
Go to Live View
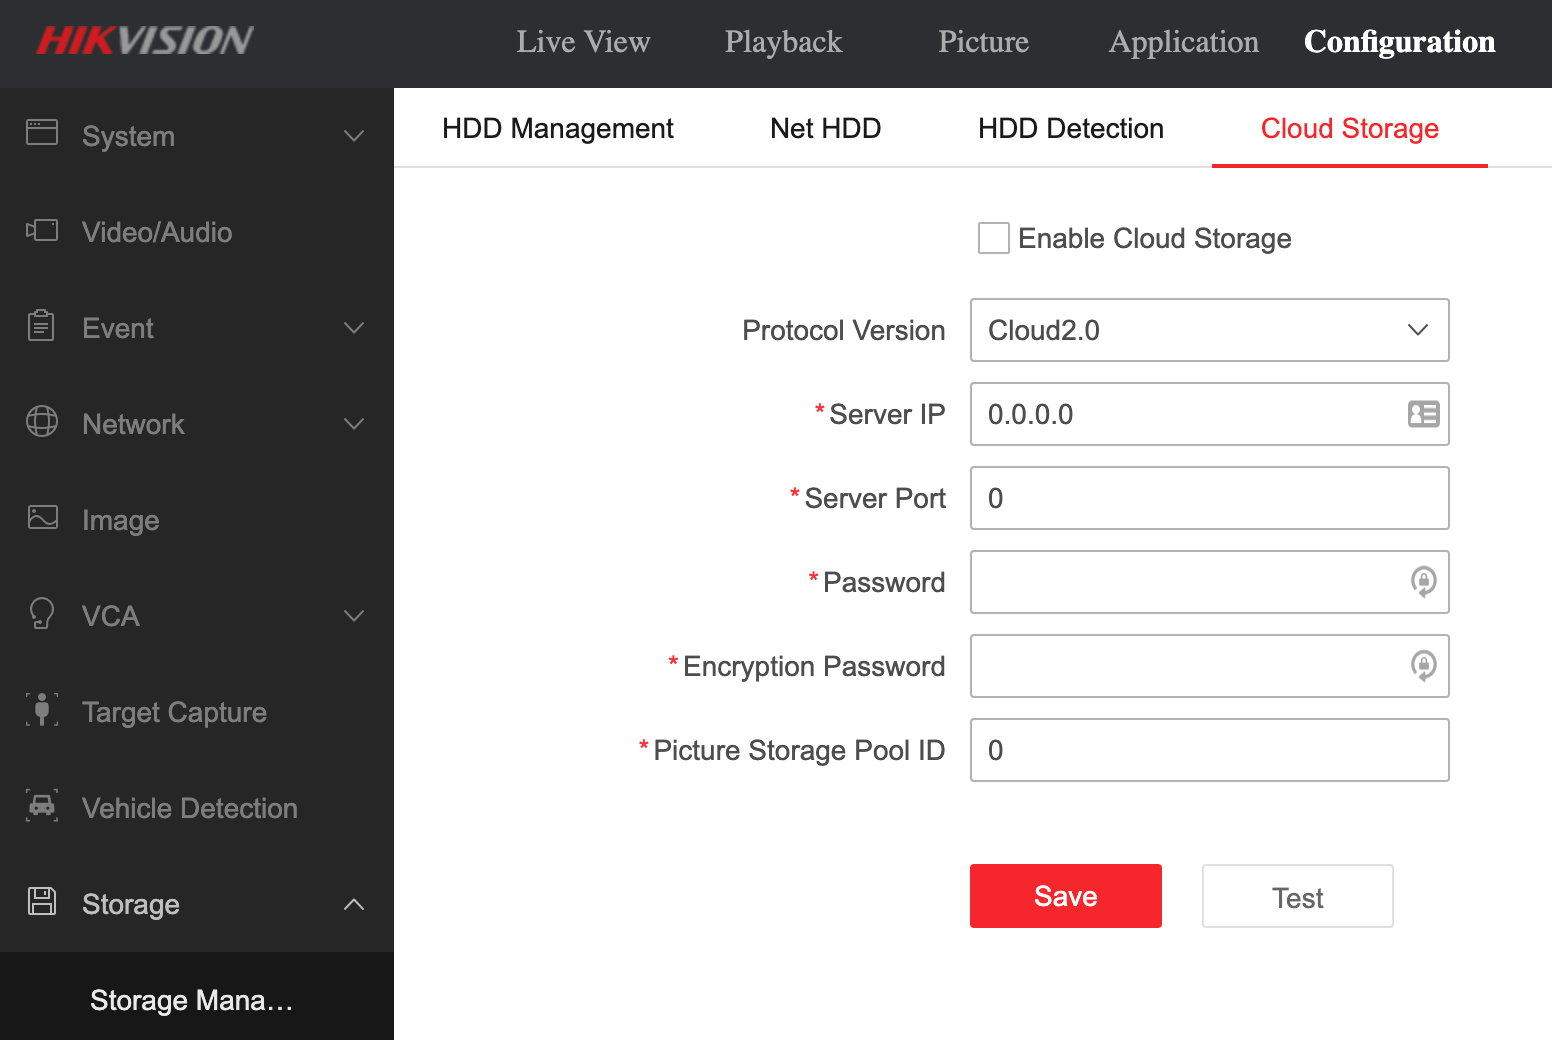[x=583, y=42]
